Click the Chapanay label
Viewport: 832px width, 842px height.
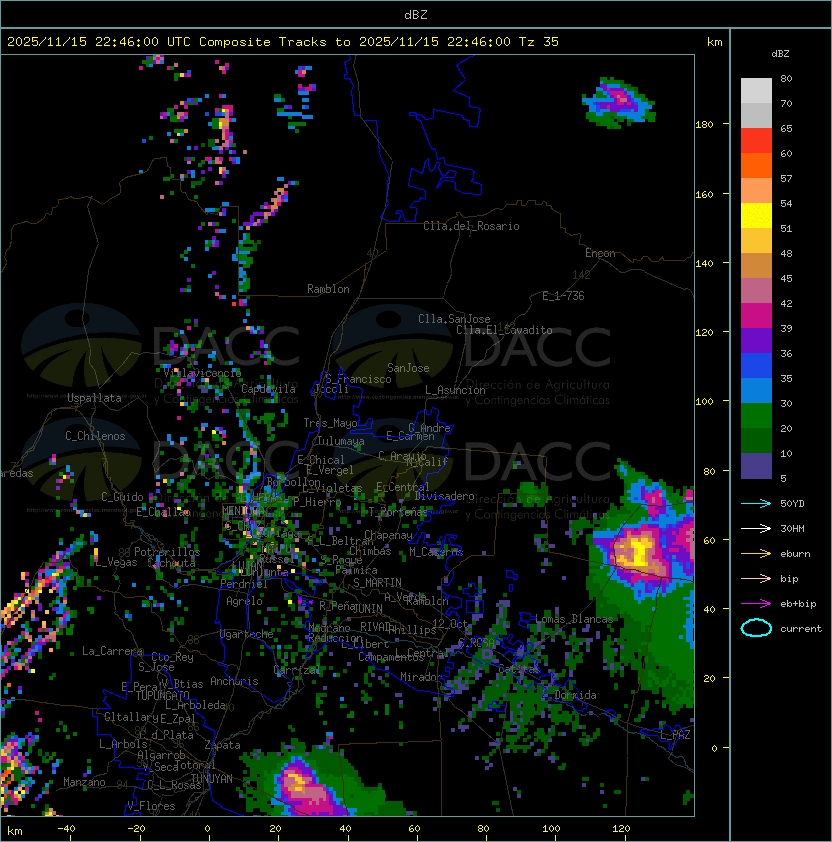point(388,535)
